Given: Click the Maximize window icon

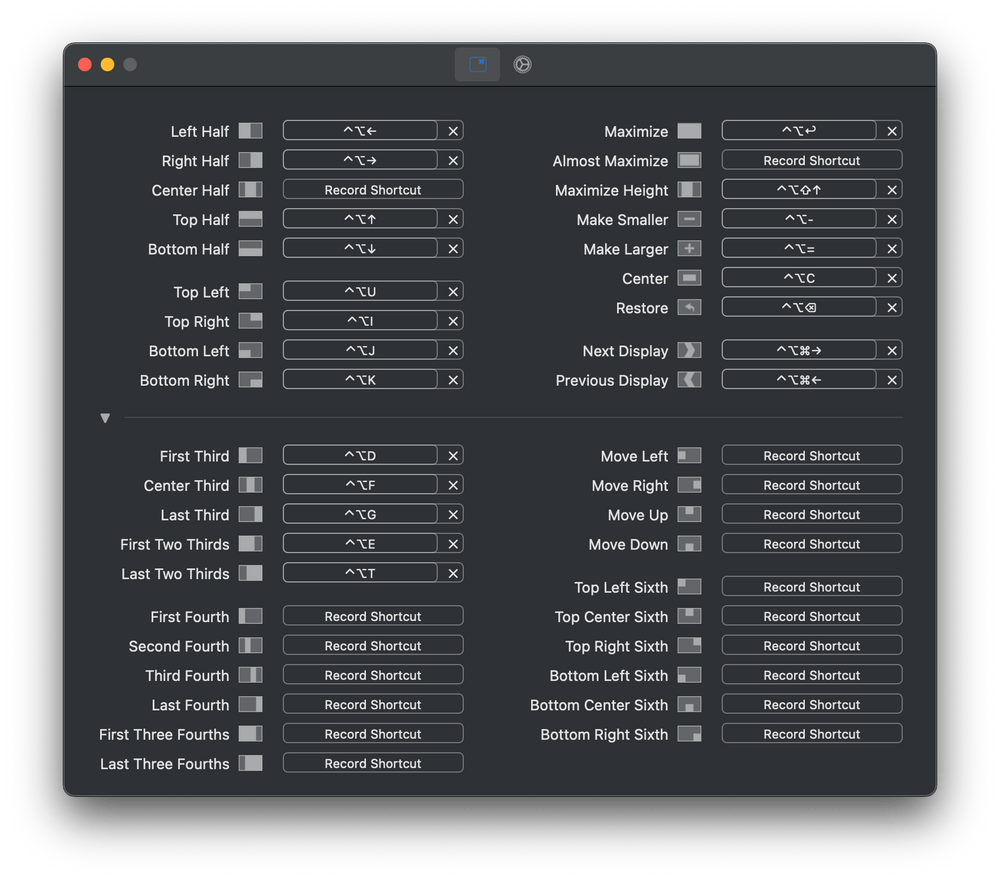Looking at the screenshot, I should coord(691,130).
